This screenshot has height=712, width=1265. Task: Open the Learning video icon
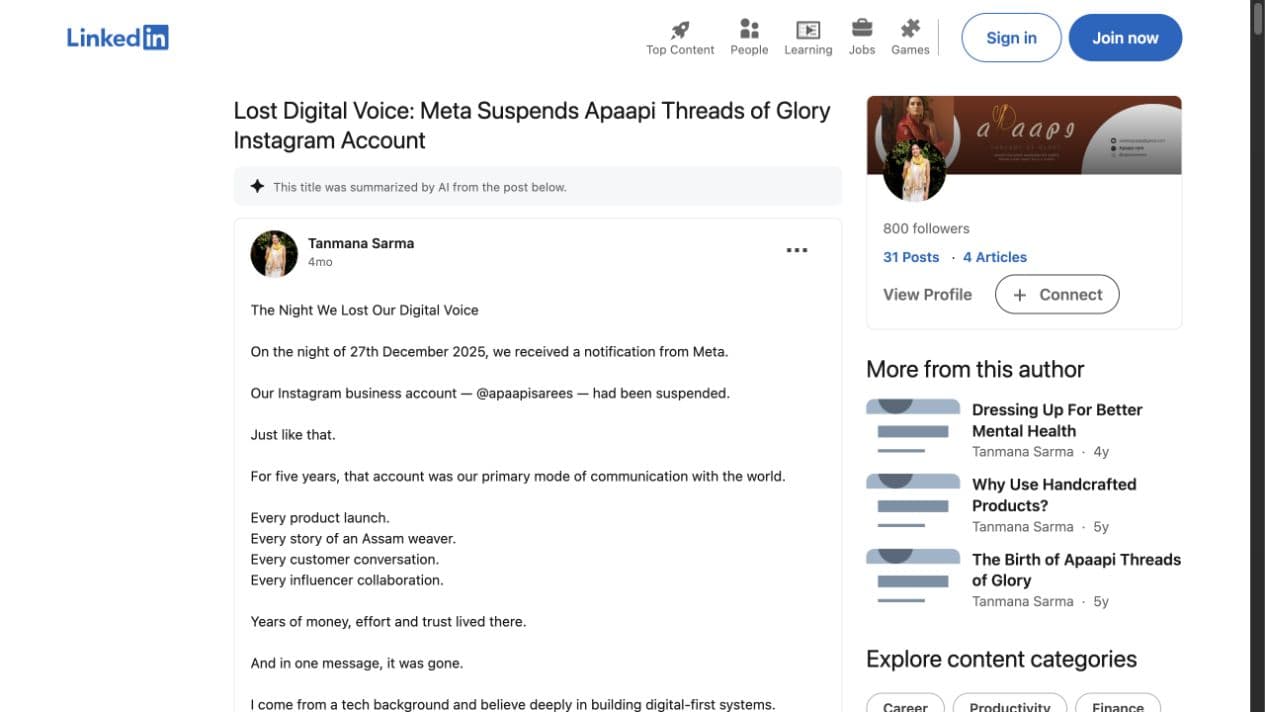[808, 30]
